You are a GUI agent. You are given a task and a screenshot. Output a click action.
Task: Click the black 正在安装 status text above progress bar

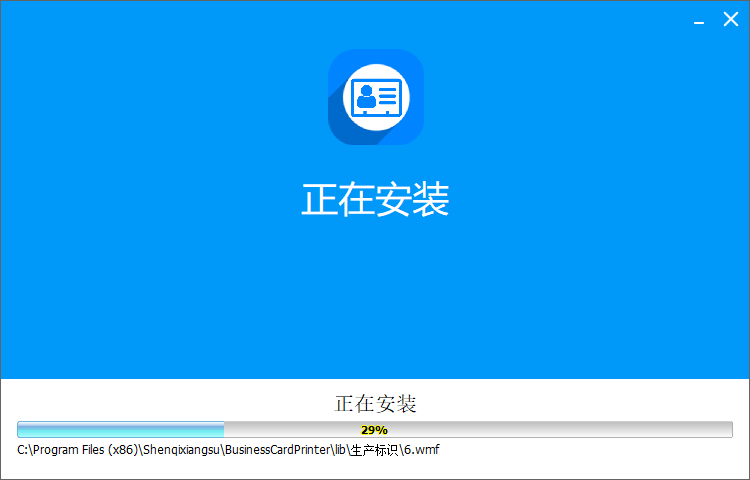375,404
